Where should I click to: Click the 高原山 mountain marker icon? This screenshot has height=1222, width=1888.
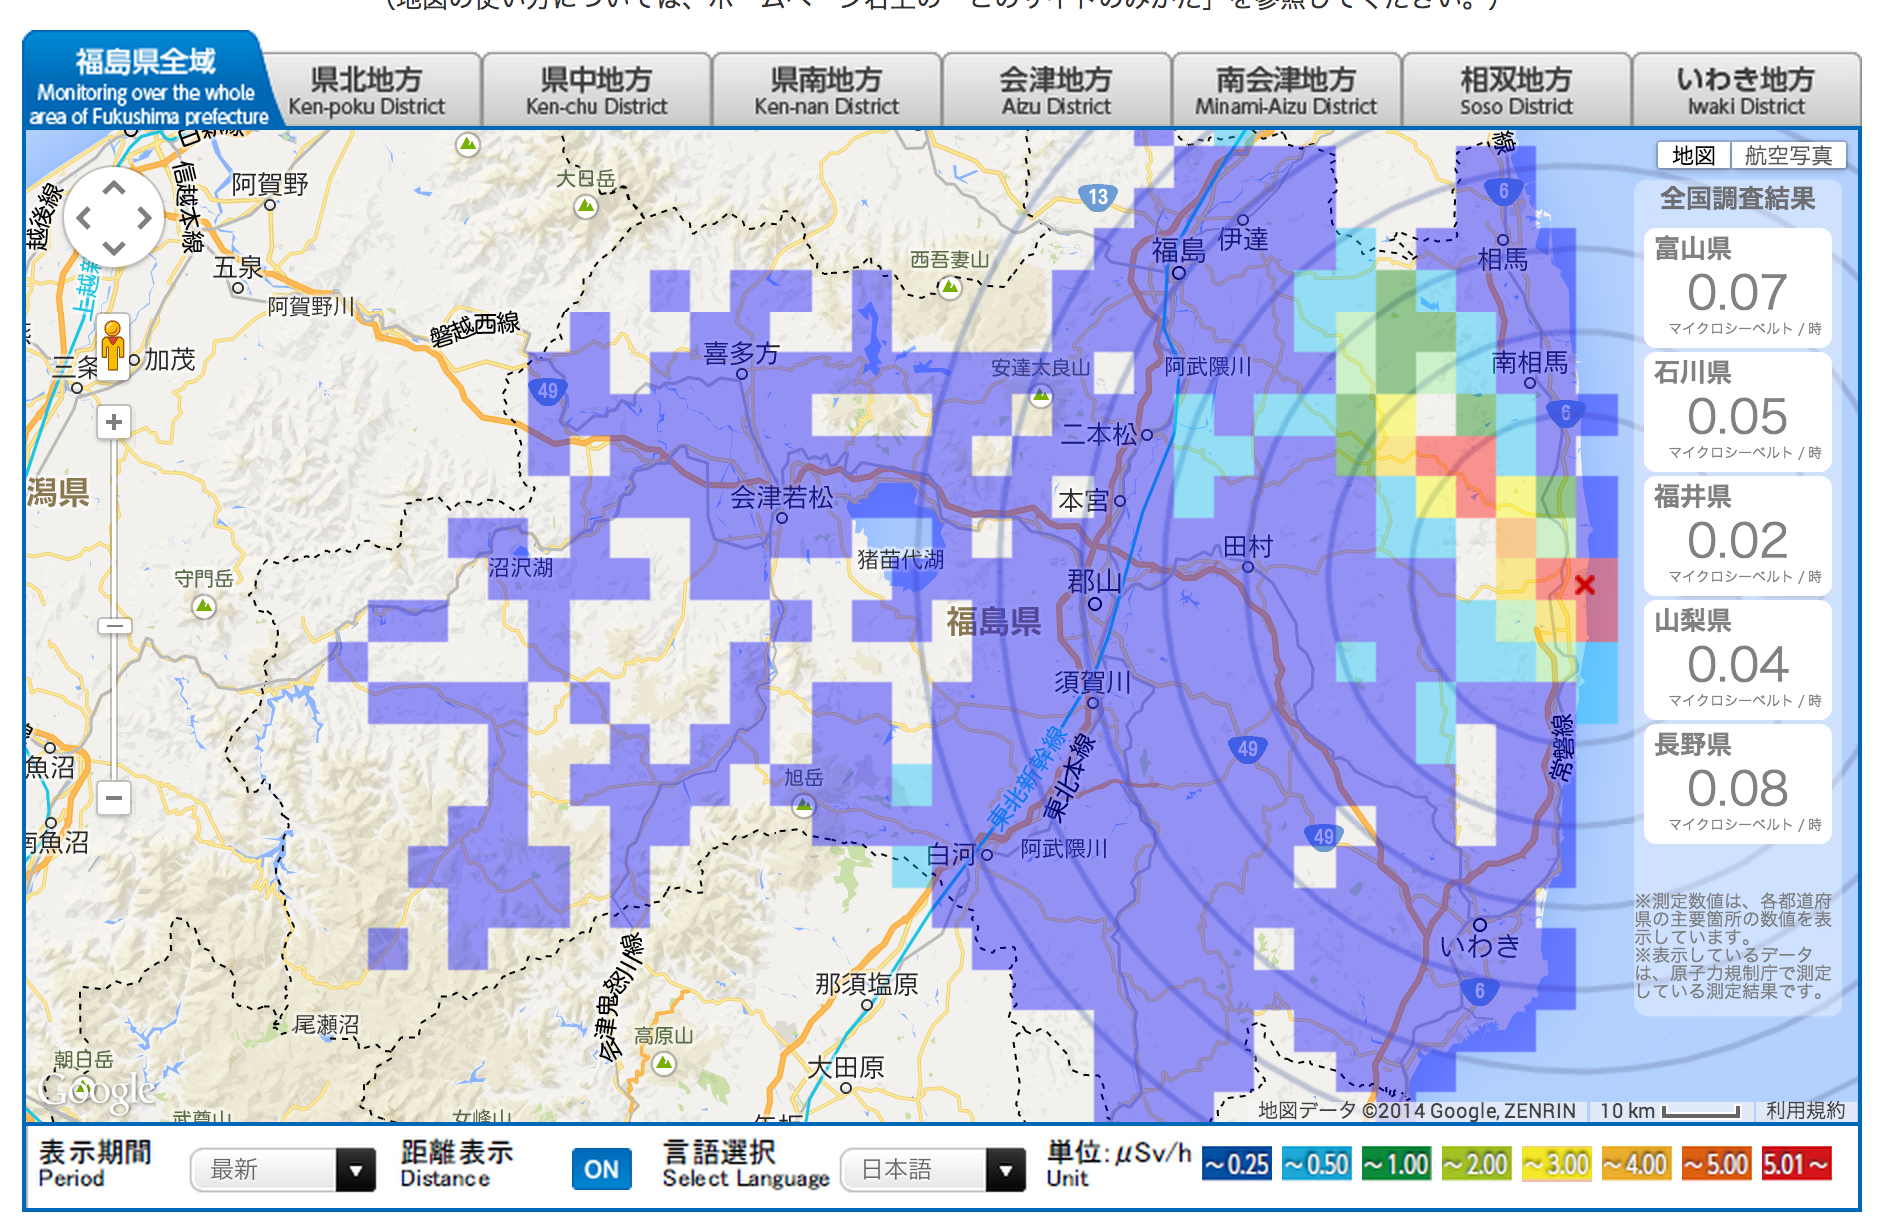point(664,1064)
